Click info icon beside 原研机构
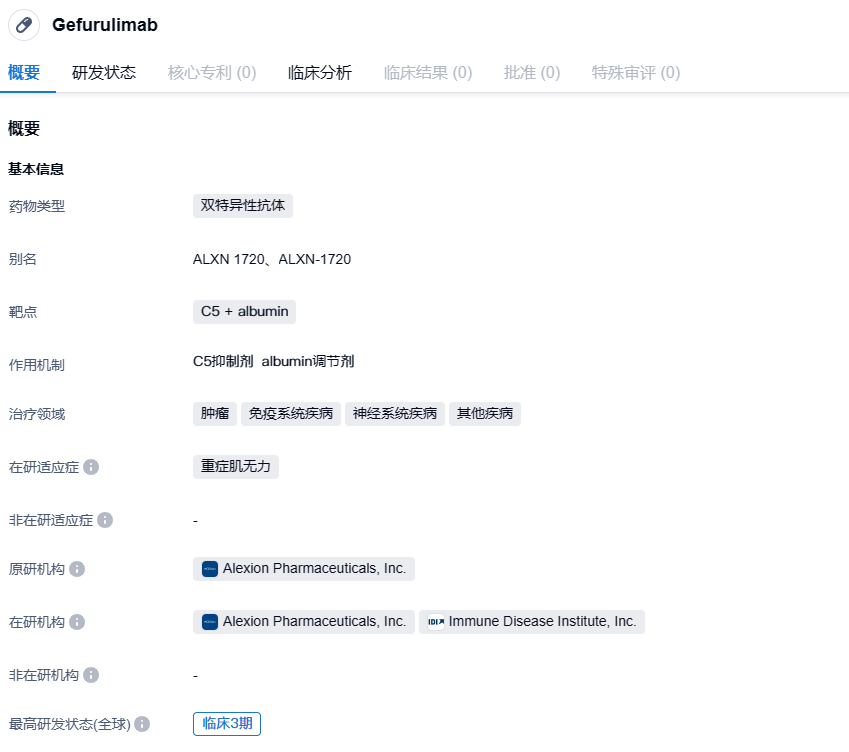The height and width of the screenshot is (752, 849). click(x=77, y=569)
